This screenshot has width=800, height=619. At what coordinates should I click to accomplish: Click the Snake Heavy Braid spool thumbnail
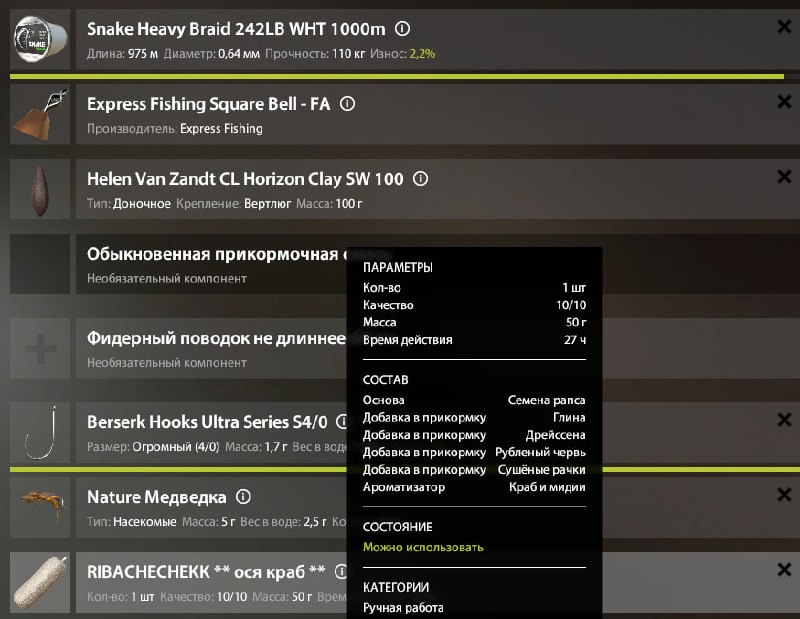(x=40, y=39)
